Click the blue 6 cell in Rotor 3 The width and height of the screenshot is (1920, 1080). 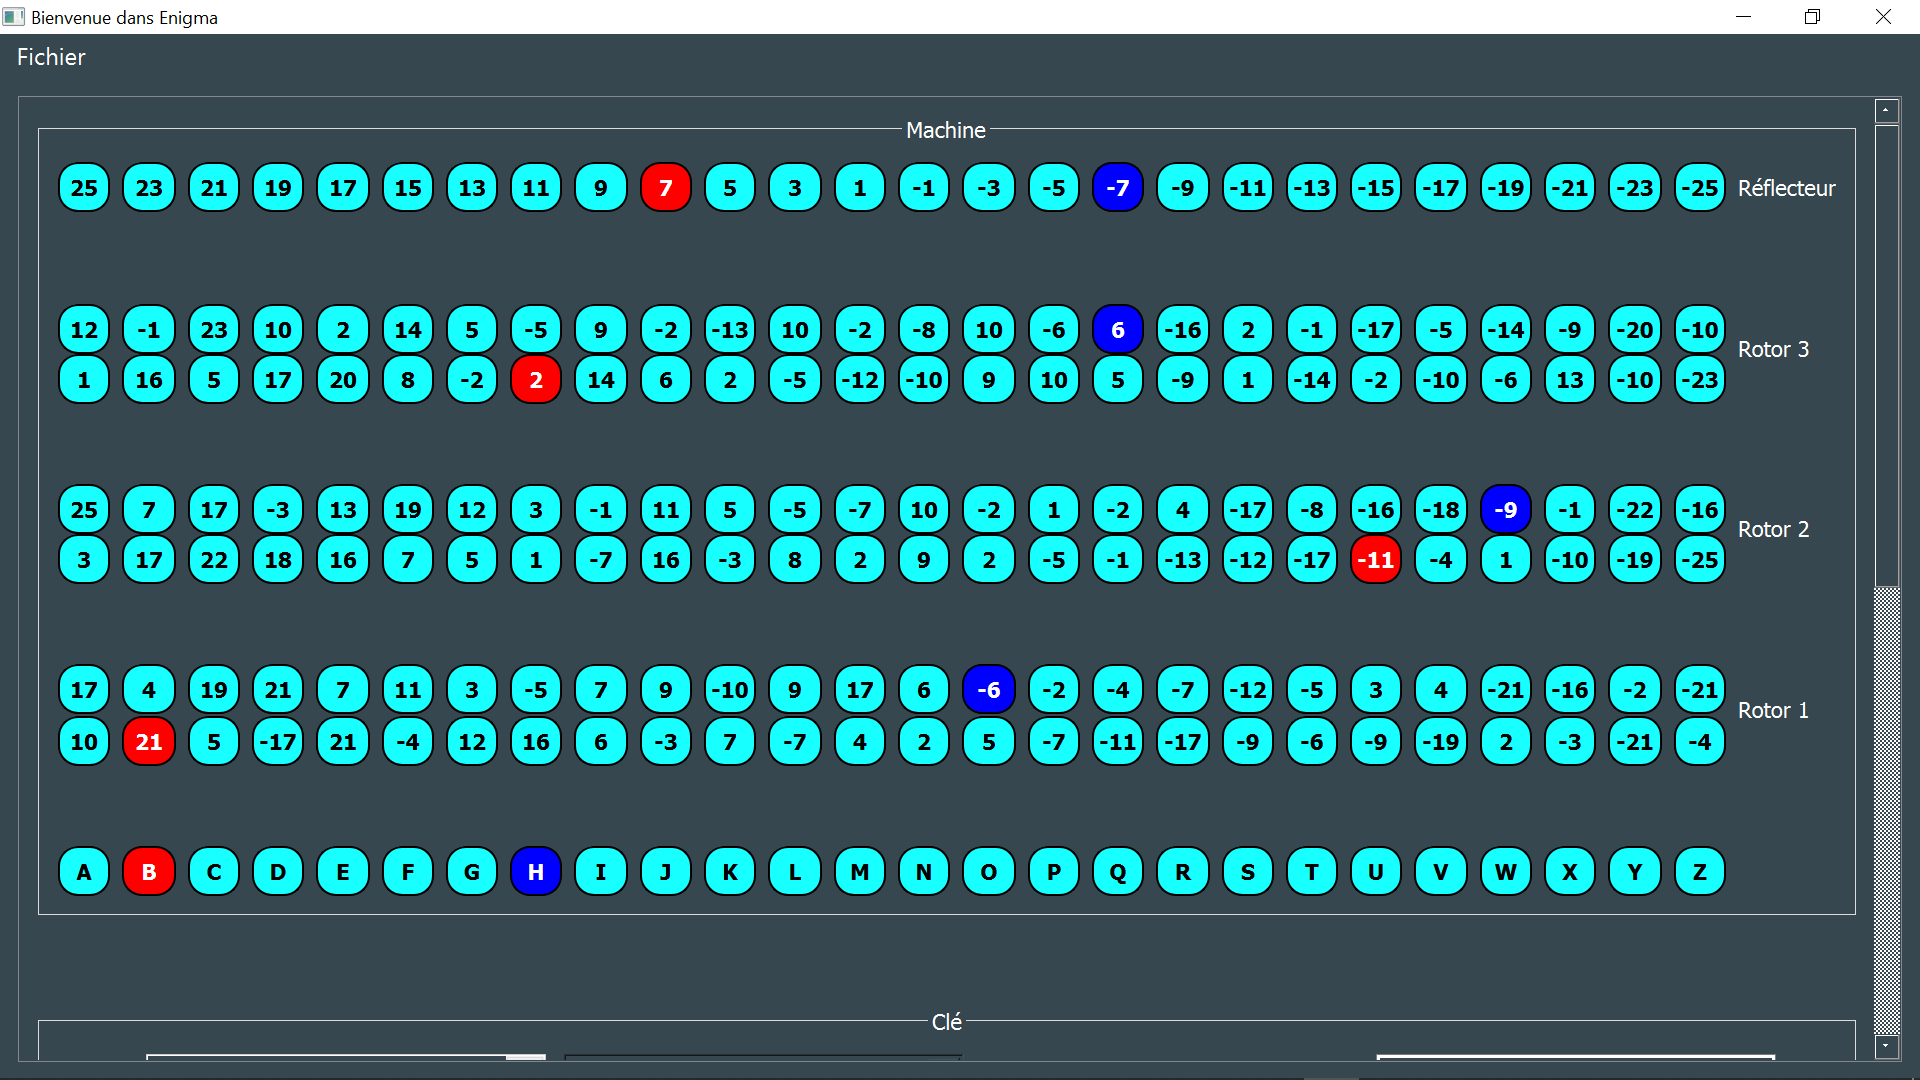[x=1118, y=329]
